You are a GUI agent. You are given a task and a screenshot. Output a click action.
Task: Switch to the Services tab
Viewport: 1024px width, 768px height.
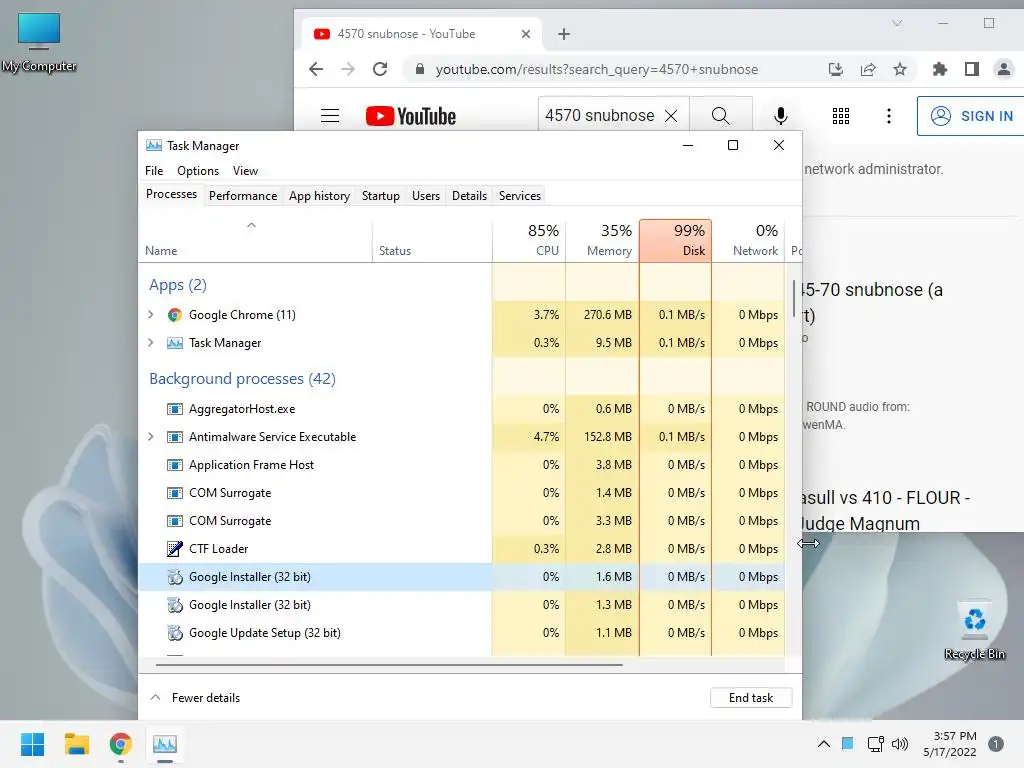click(520, 196)
